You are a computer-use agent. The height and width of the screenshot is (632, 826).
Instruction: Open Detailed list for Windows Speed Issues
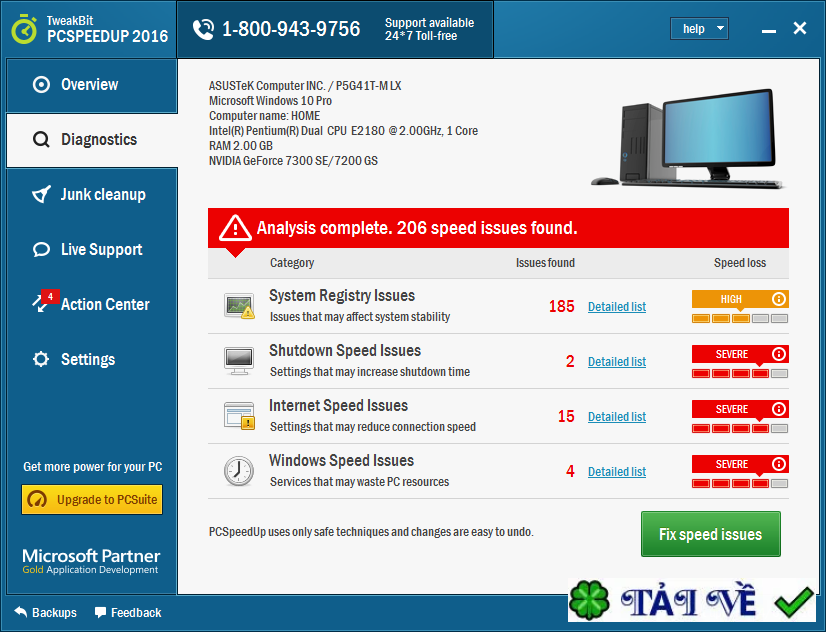point(617,472)
